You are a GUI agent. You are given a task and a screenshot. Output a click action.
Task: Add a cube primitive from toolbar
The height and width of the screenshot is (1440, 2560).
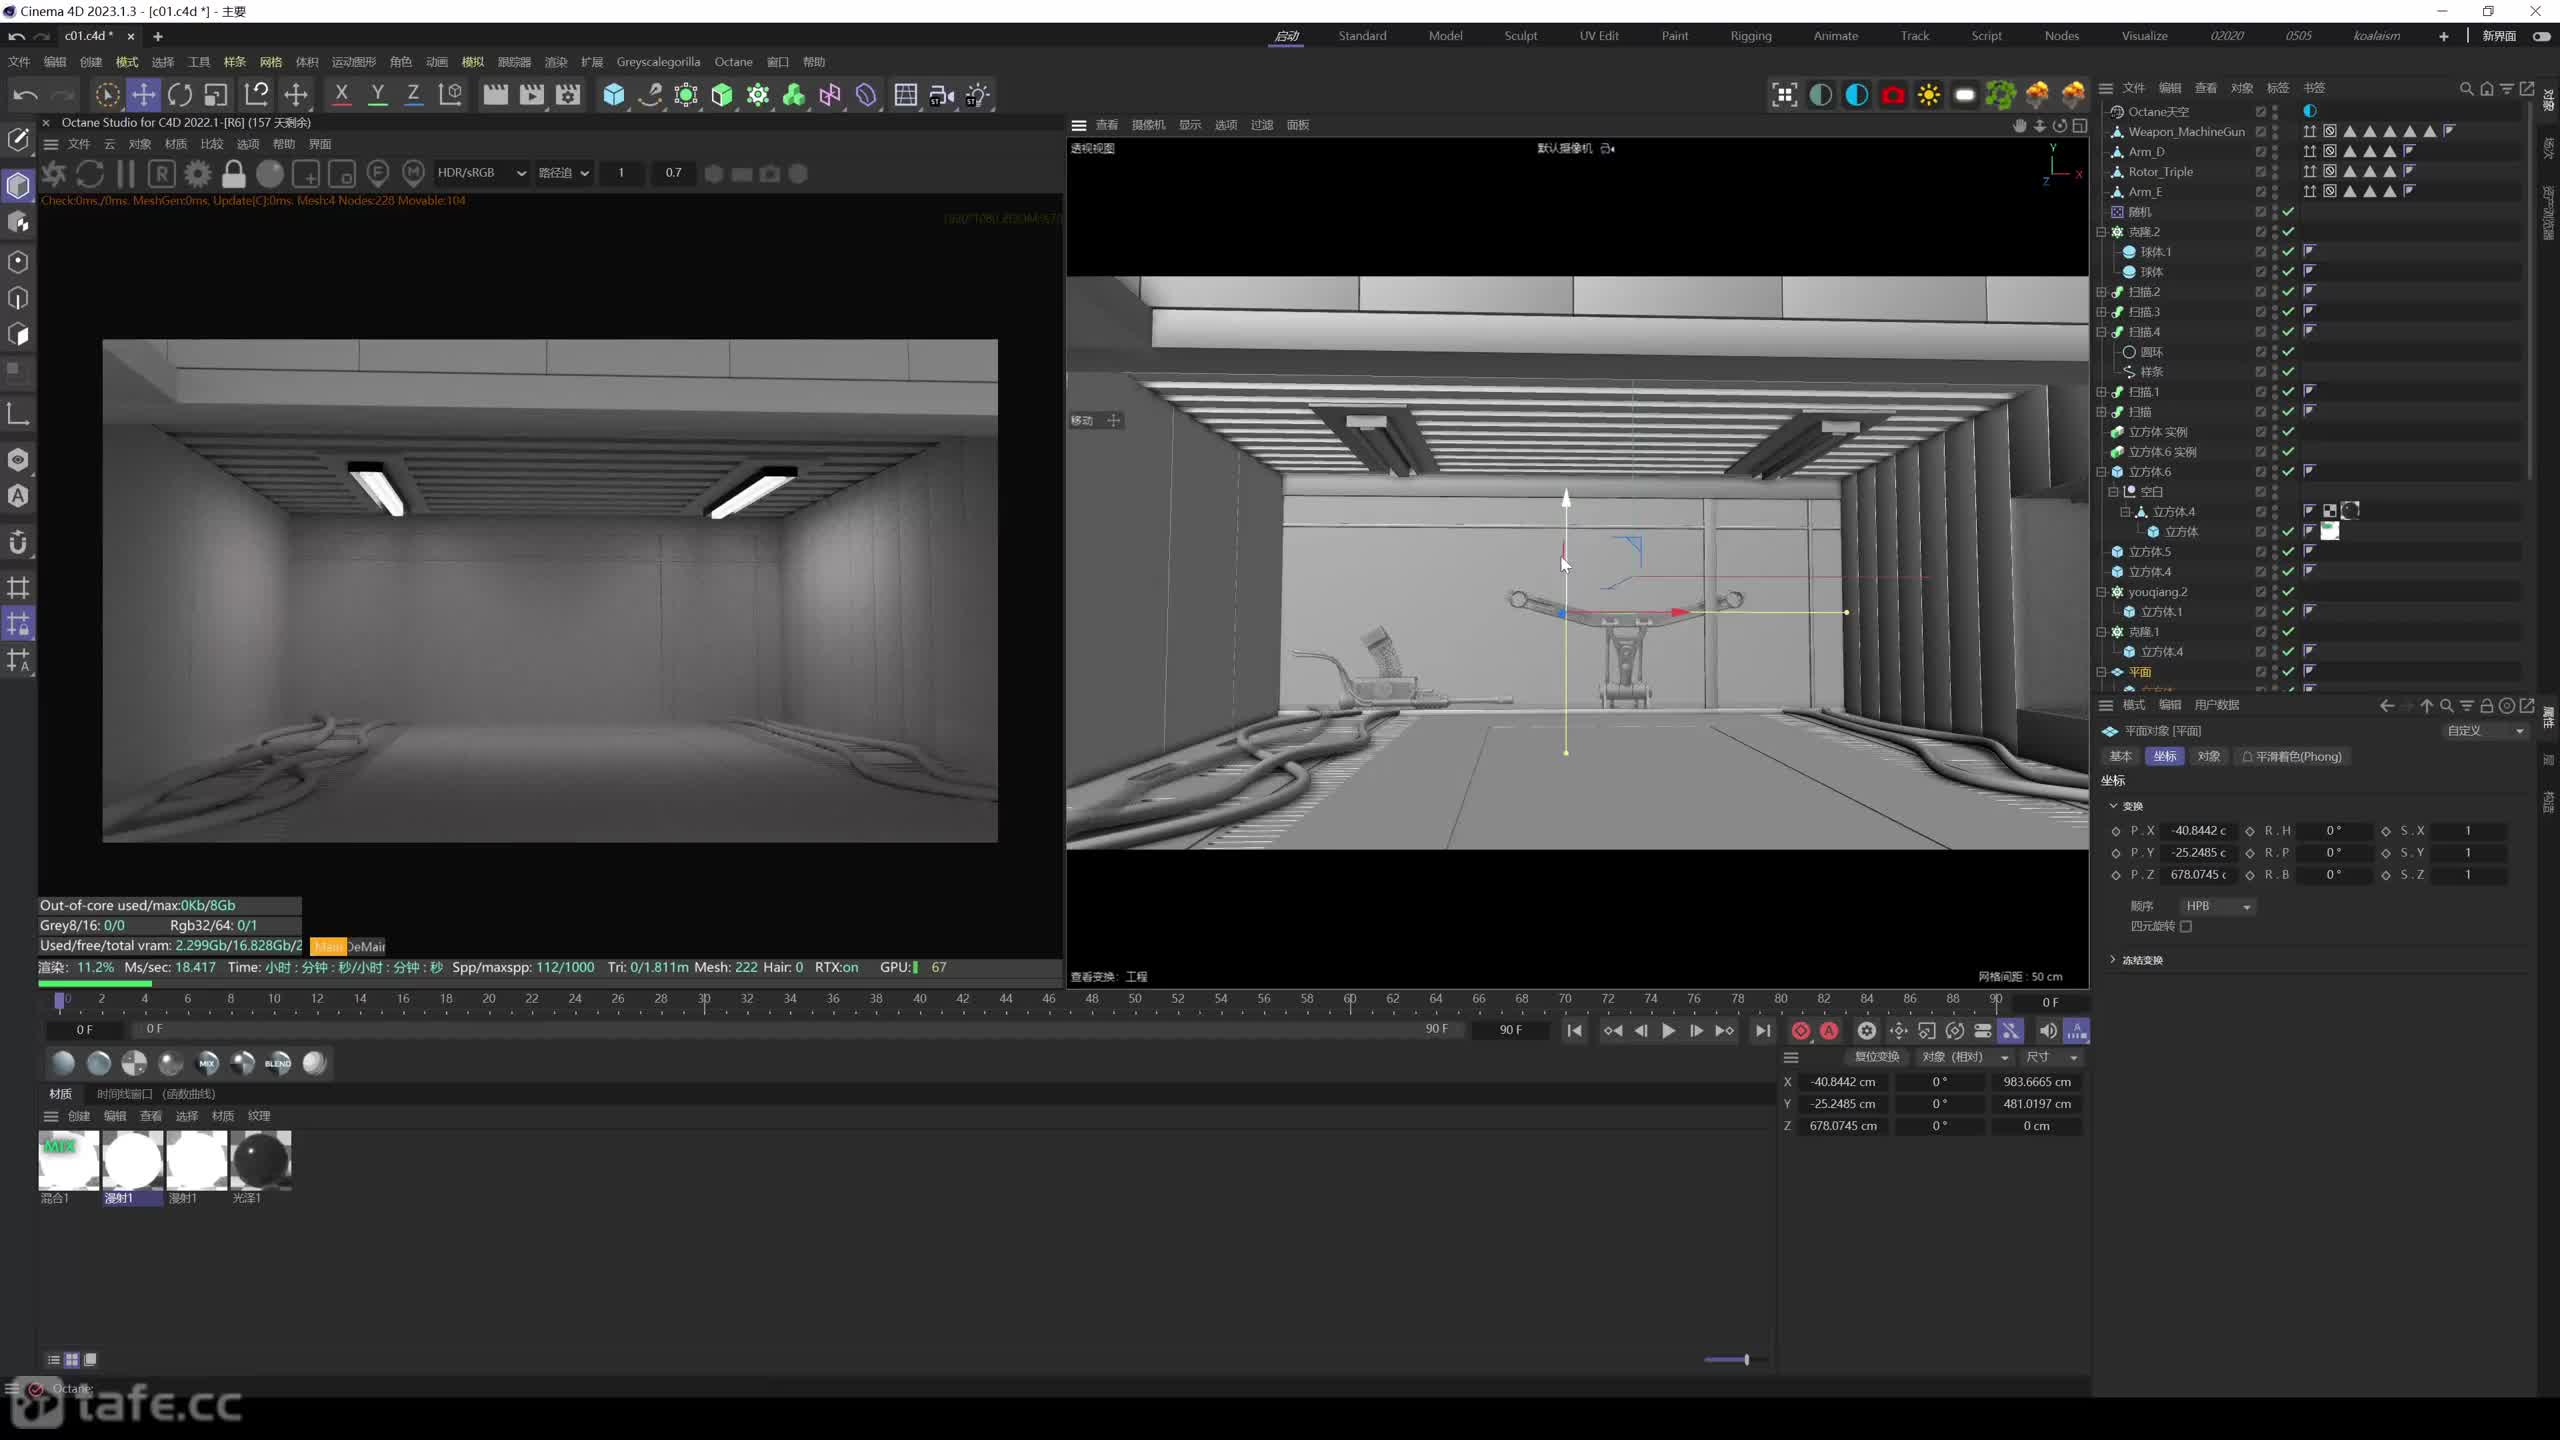(x=614, y=95)
